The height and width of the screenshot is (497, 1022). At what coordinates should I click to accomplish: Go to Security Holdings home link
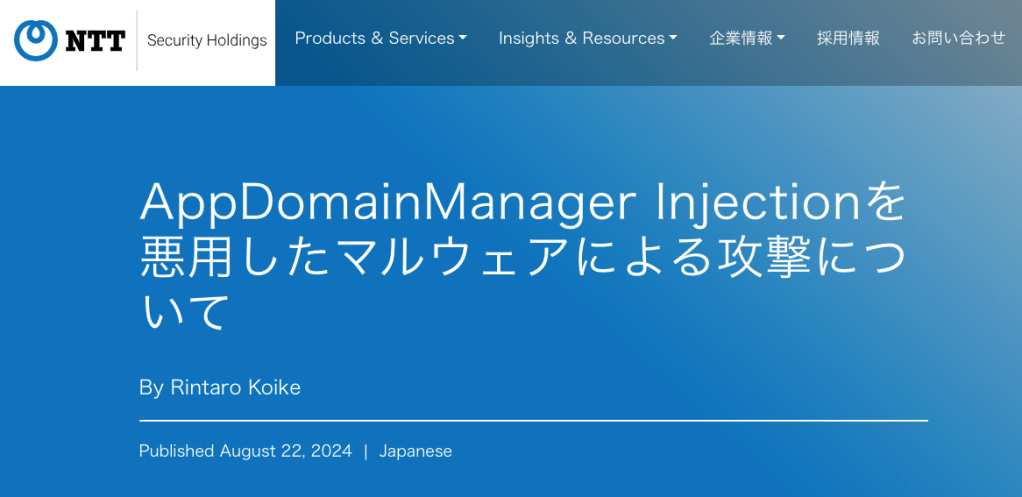click(207, 41)
